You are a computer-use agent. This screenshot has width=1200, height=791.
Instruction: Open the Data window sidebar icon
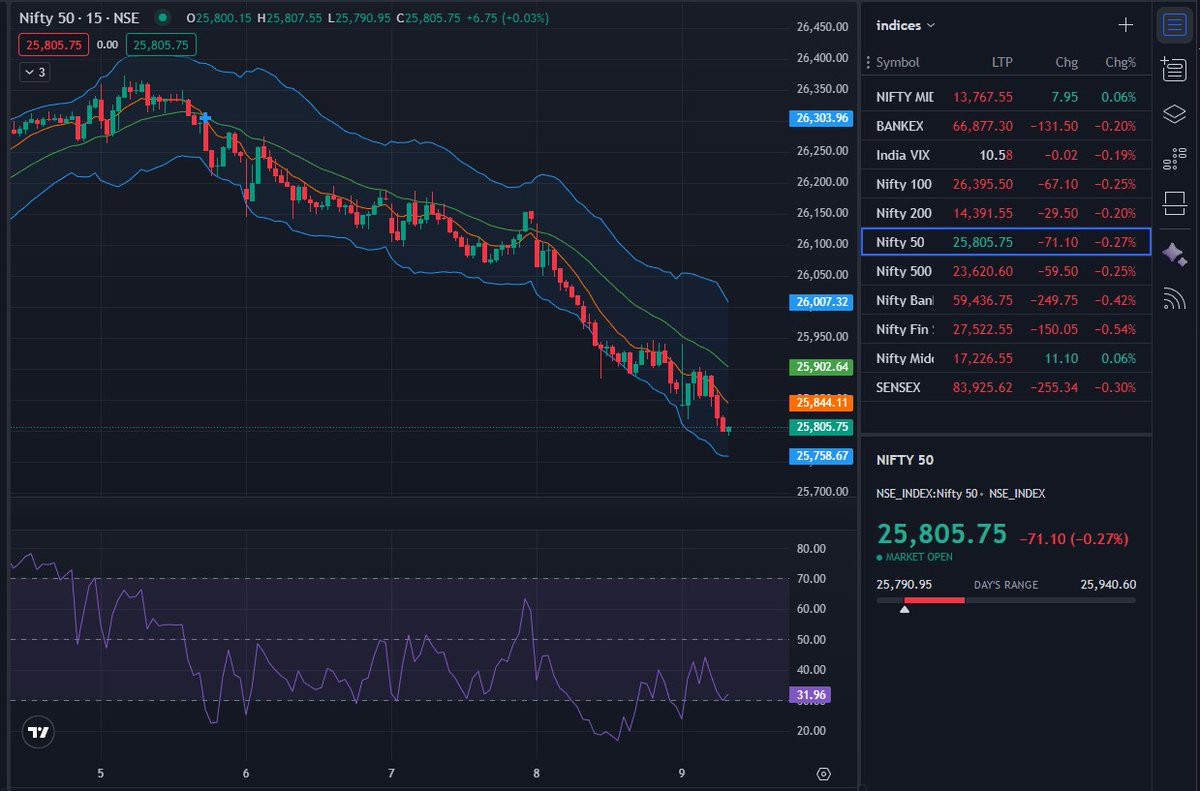[x=1174, y=204]
